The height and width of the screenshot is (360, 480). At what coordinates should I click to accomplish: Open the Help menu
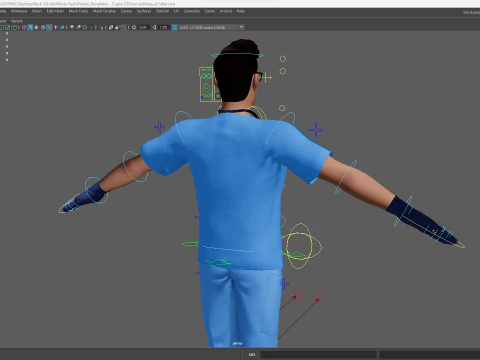(x=241, y=11)
